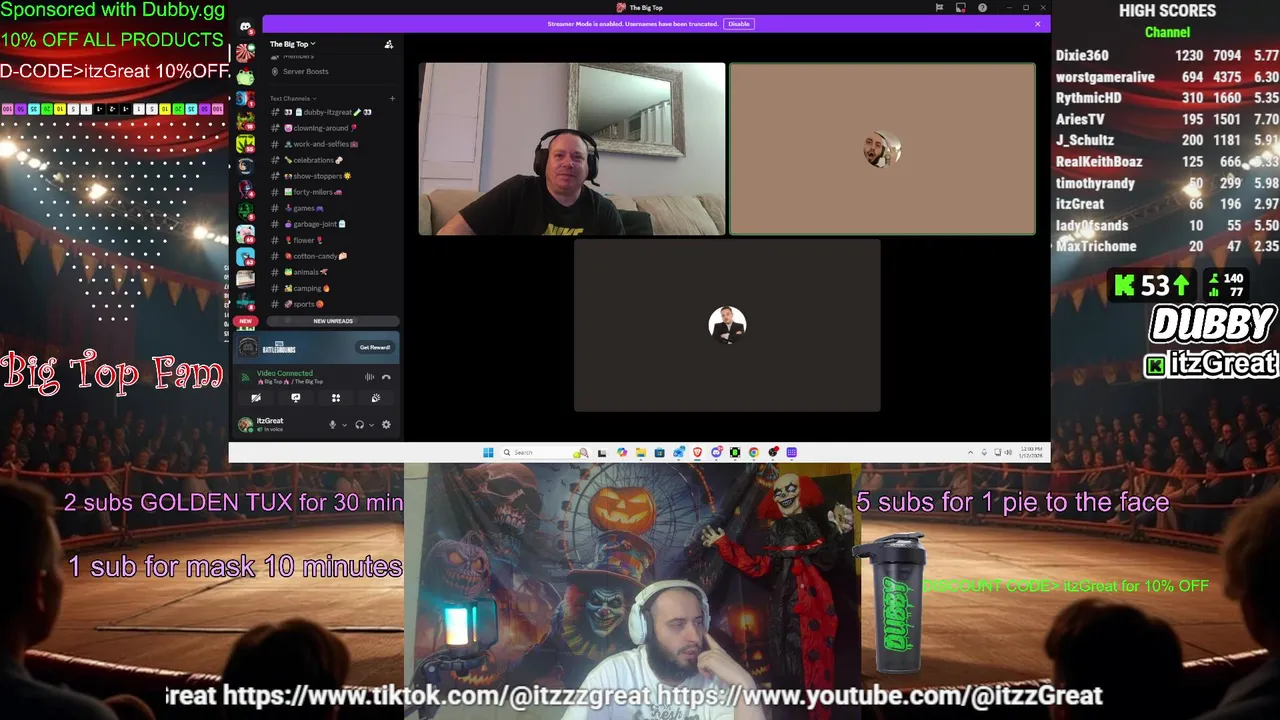Collapse the Text Channels category
1280x720 pixels.
tap(292, 98)
